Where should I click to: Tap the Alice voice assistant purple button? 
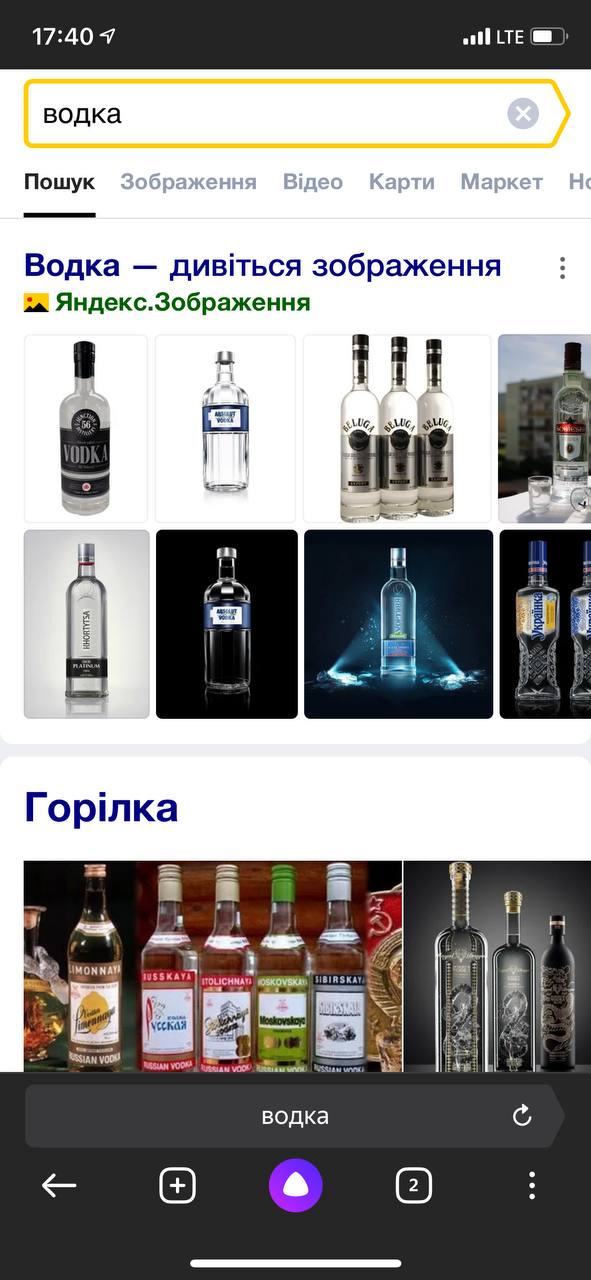pyautogui.click(x=295, y=1186)
